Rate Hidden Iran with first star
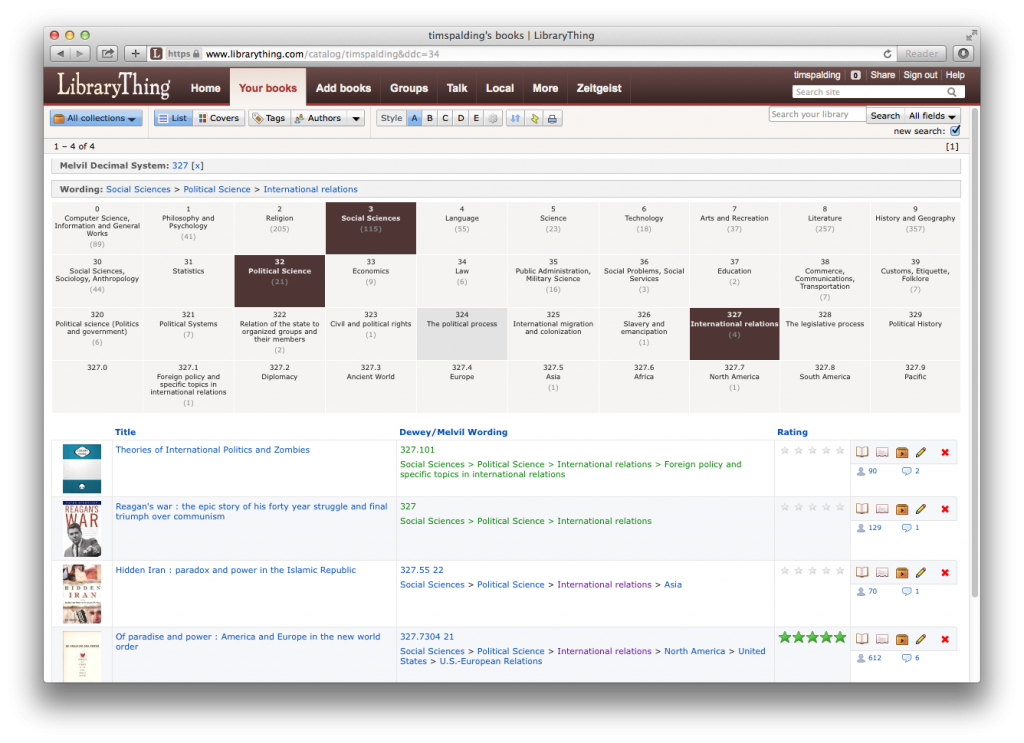The height and width of the screenshot is (743, 1024). (785, 571)
